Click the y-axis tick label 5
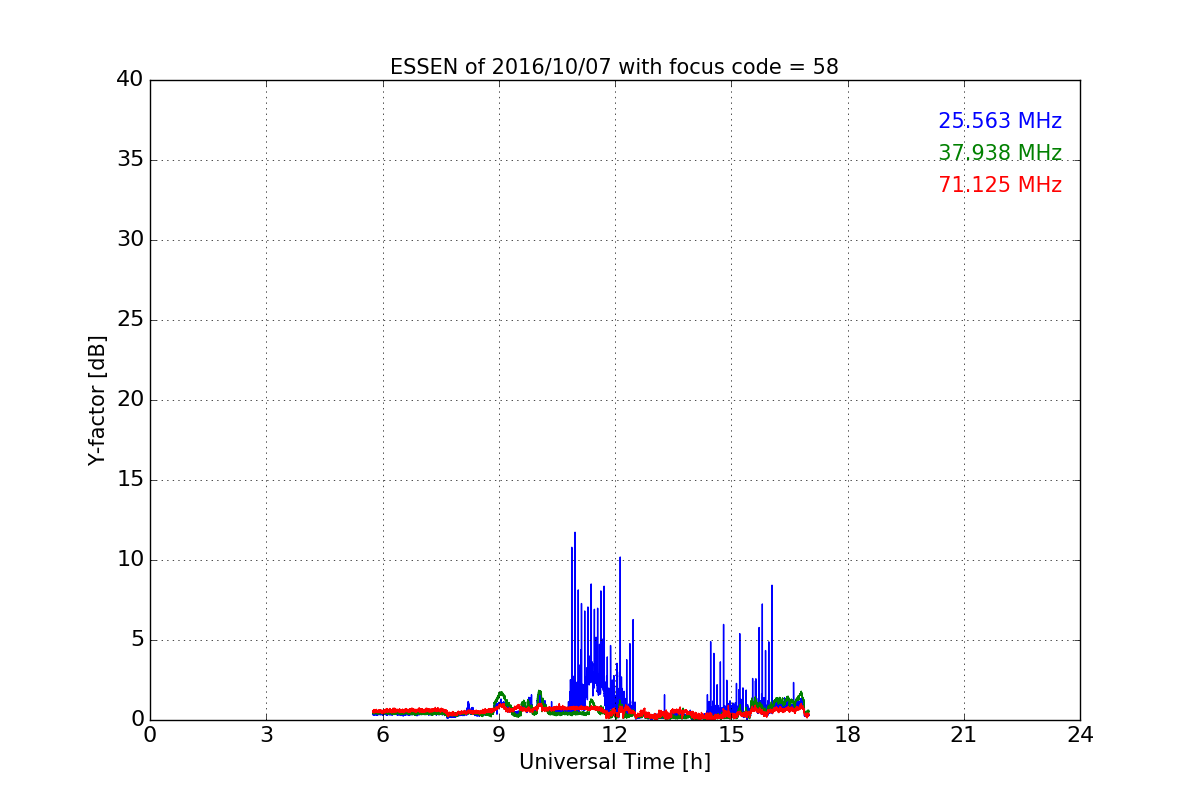This screenshot has height=800, width=1200. click(x=136, y=640)
